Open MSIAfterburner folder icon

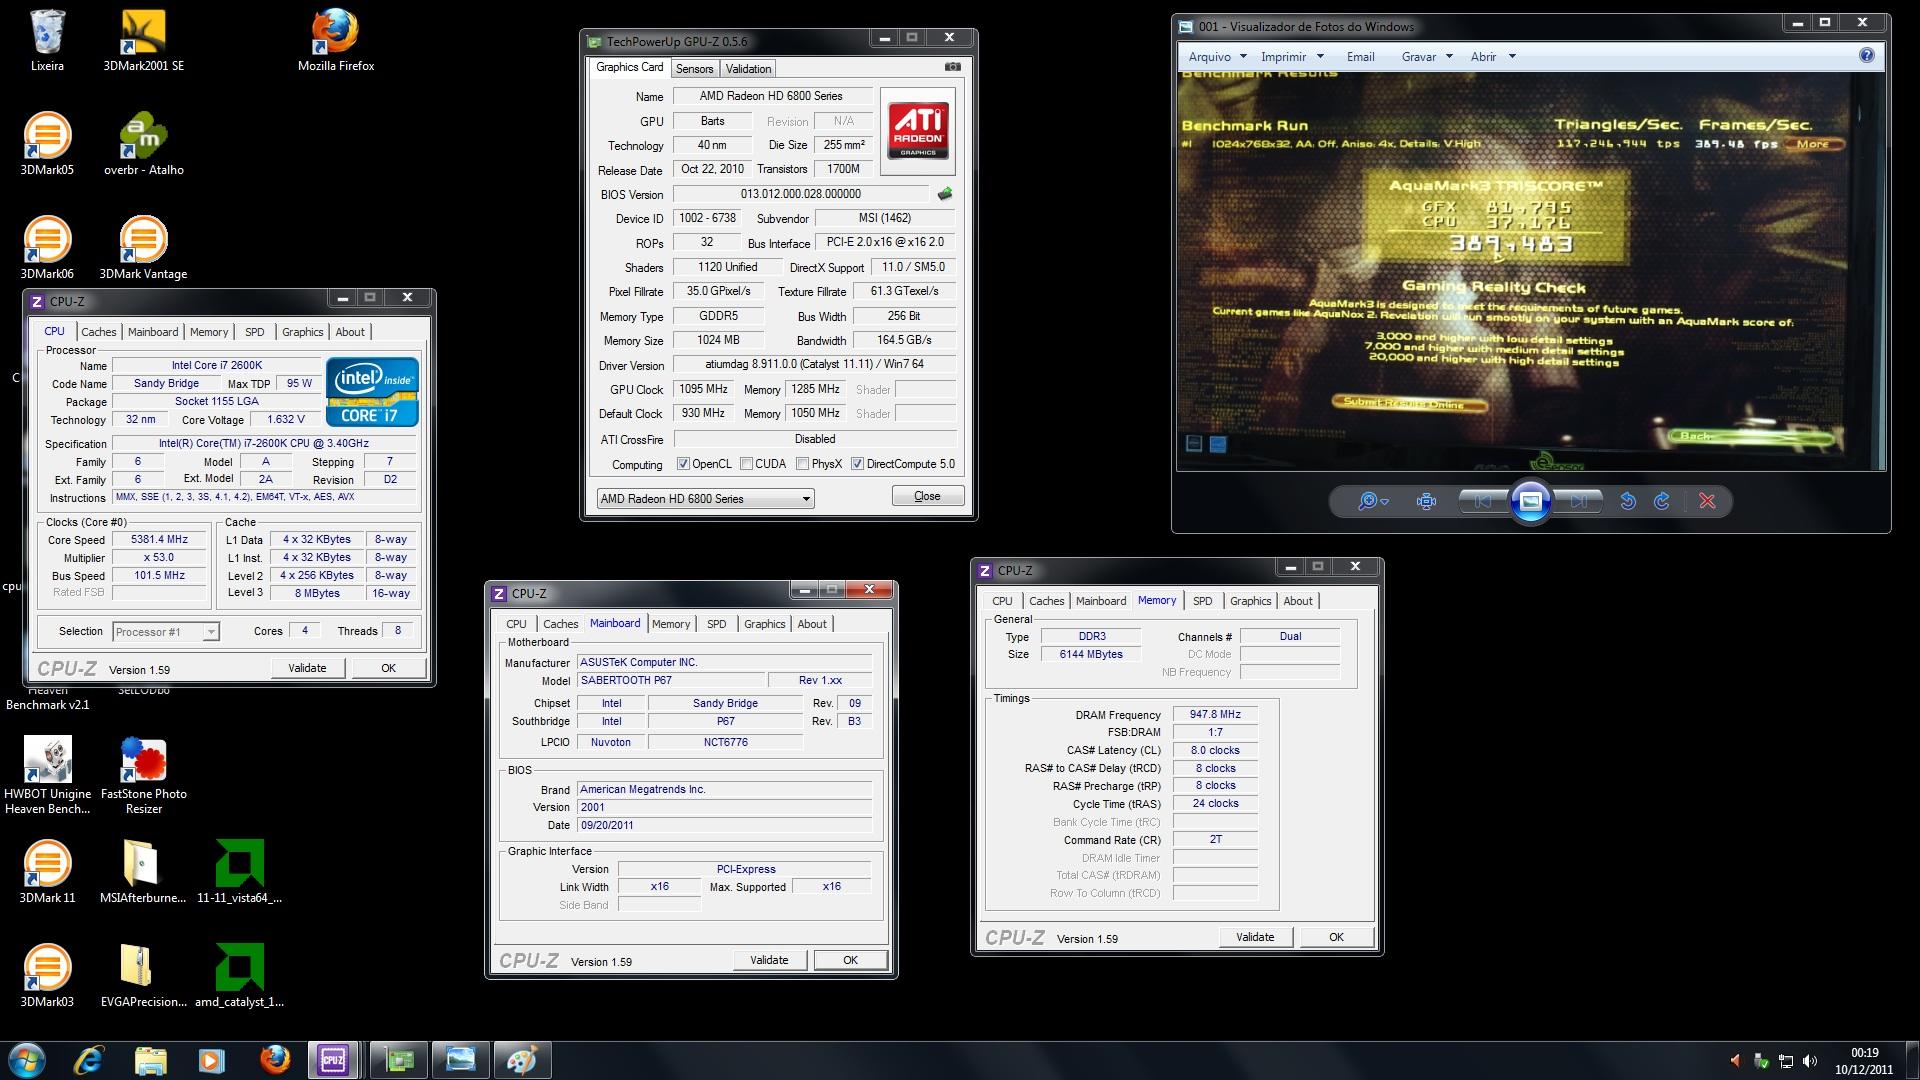tap(143, 872)
